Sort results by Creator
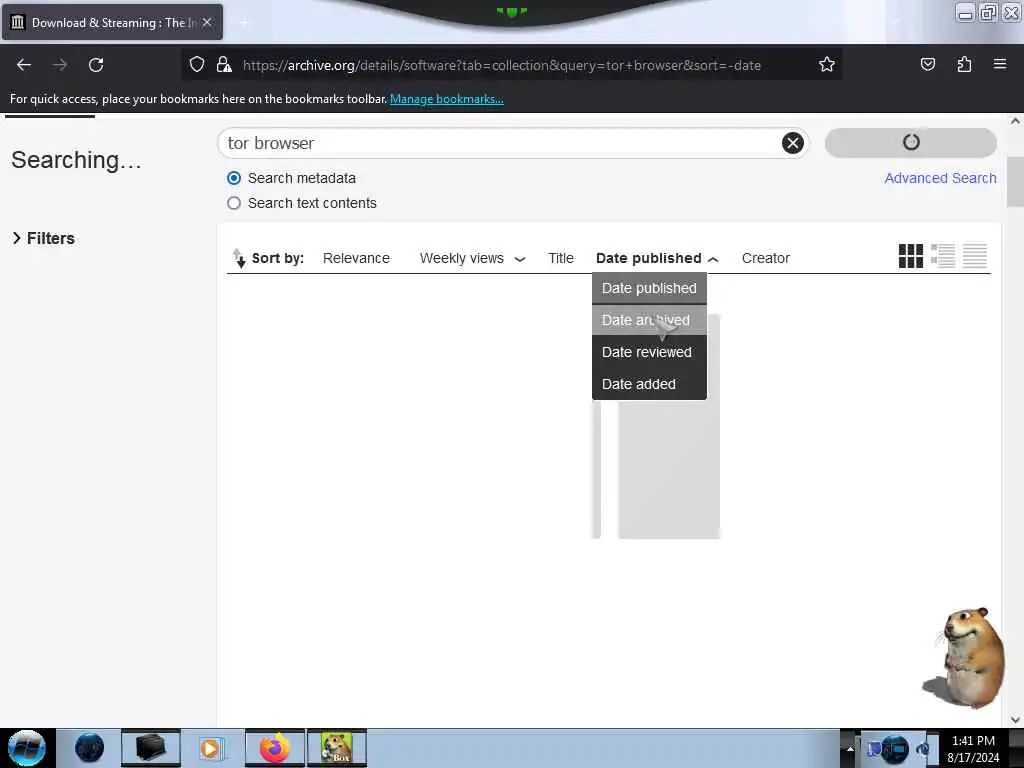 pyautogui.click(x=765, y=258)
